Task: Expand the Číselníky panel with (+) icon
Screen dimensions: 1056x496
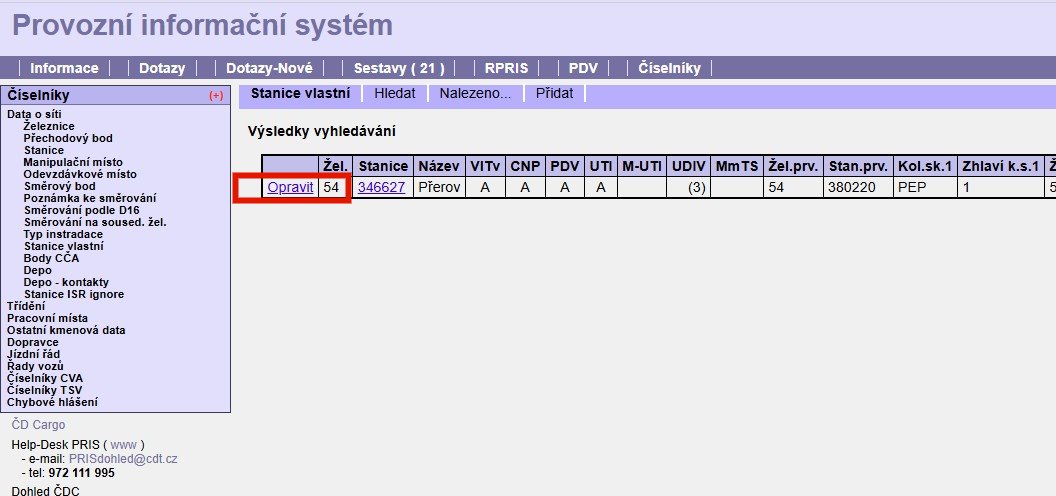Action: coord(215,96)
